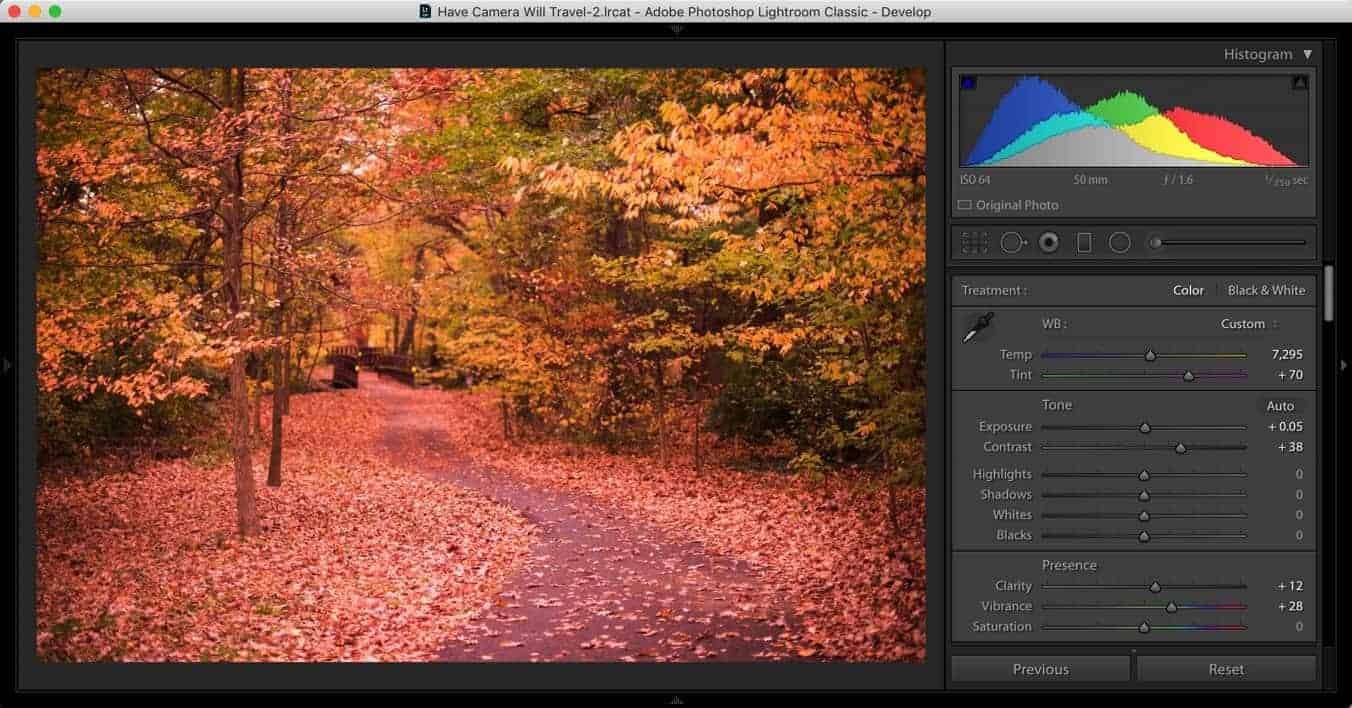Image resolution: width=1352 pixels, height=708 pixels.
Task: Pick the White Balance Selector eyedropper
Action: click(977, 328)
